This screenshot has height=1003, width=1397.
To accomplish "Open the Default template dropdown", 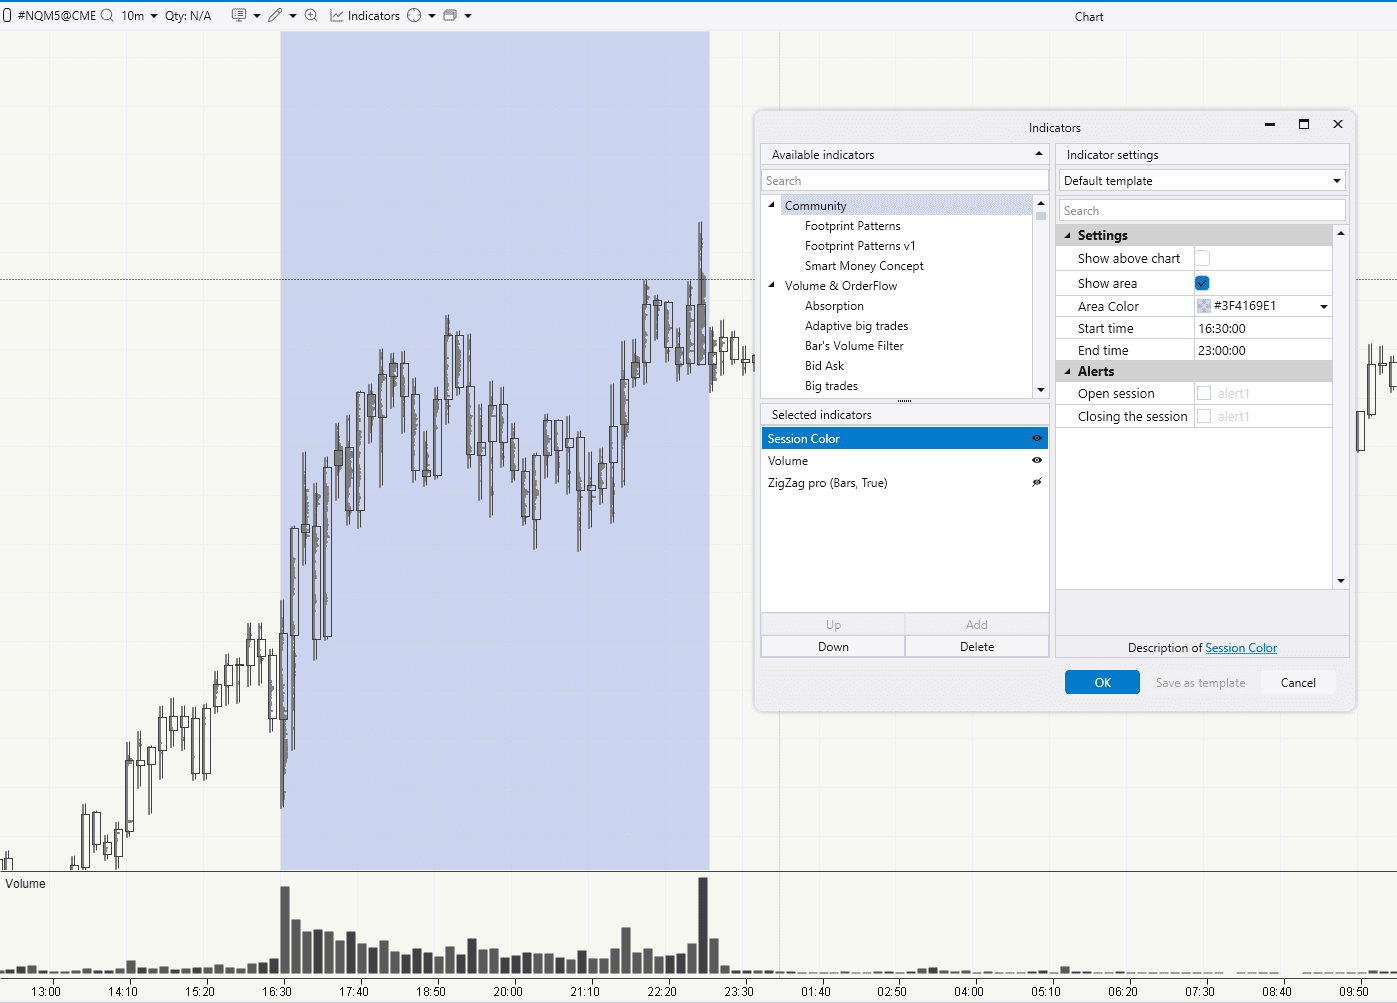I will 1335,180.
